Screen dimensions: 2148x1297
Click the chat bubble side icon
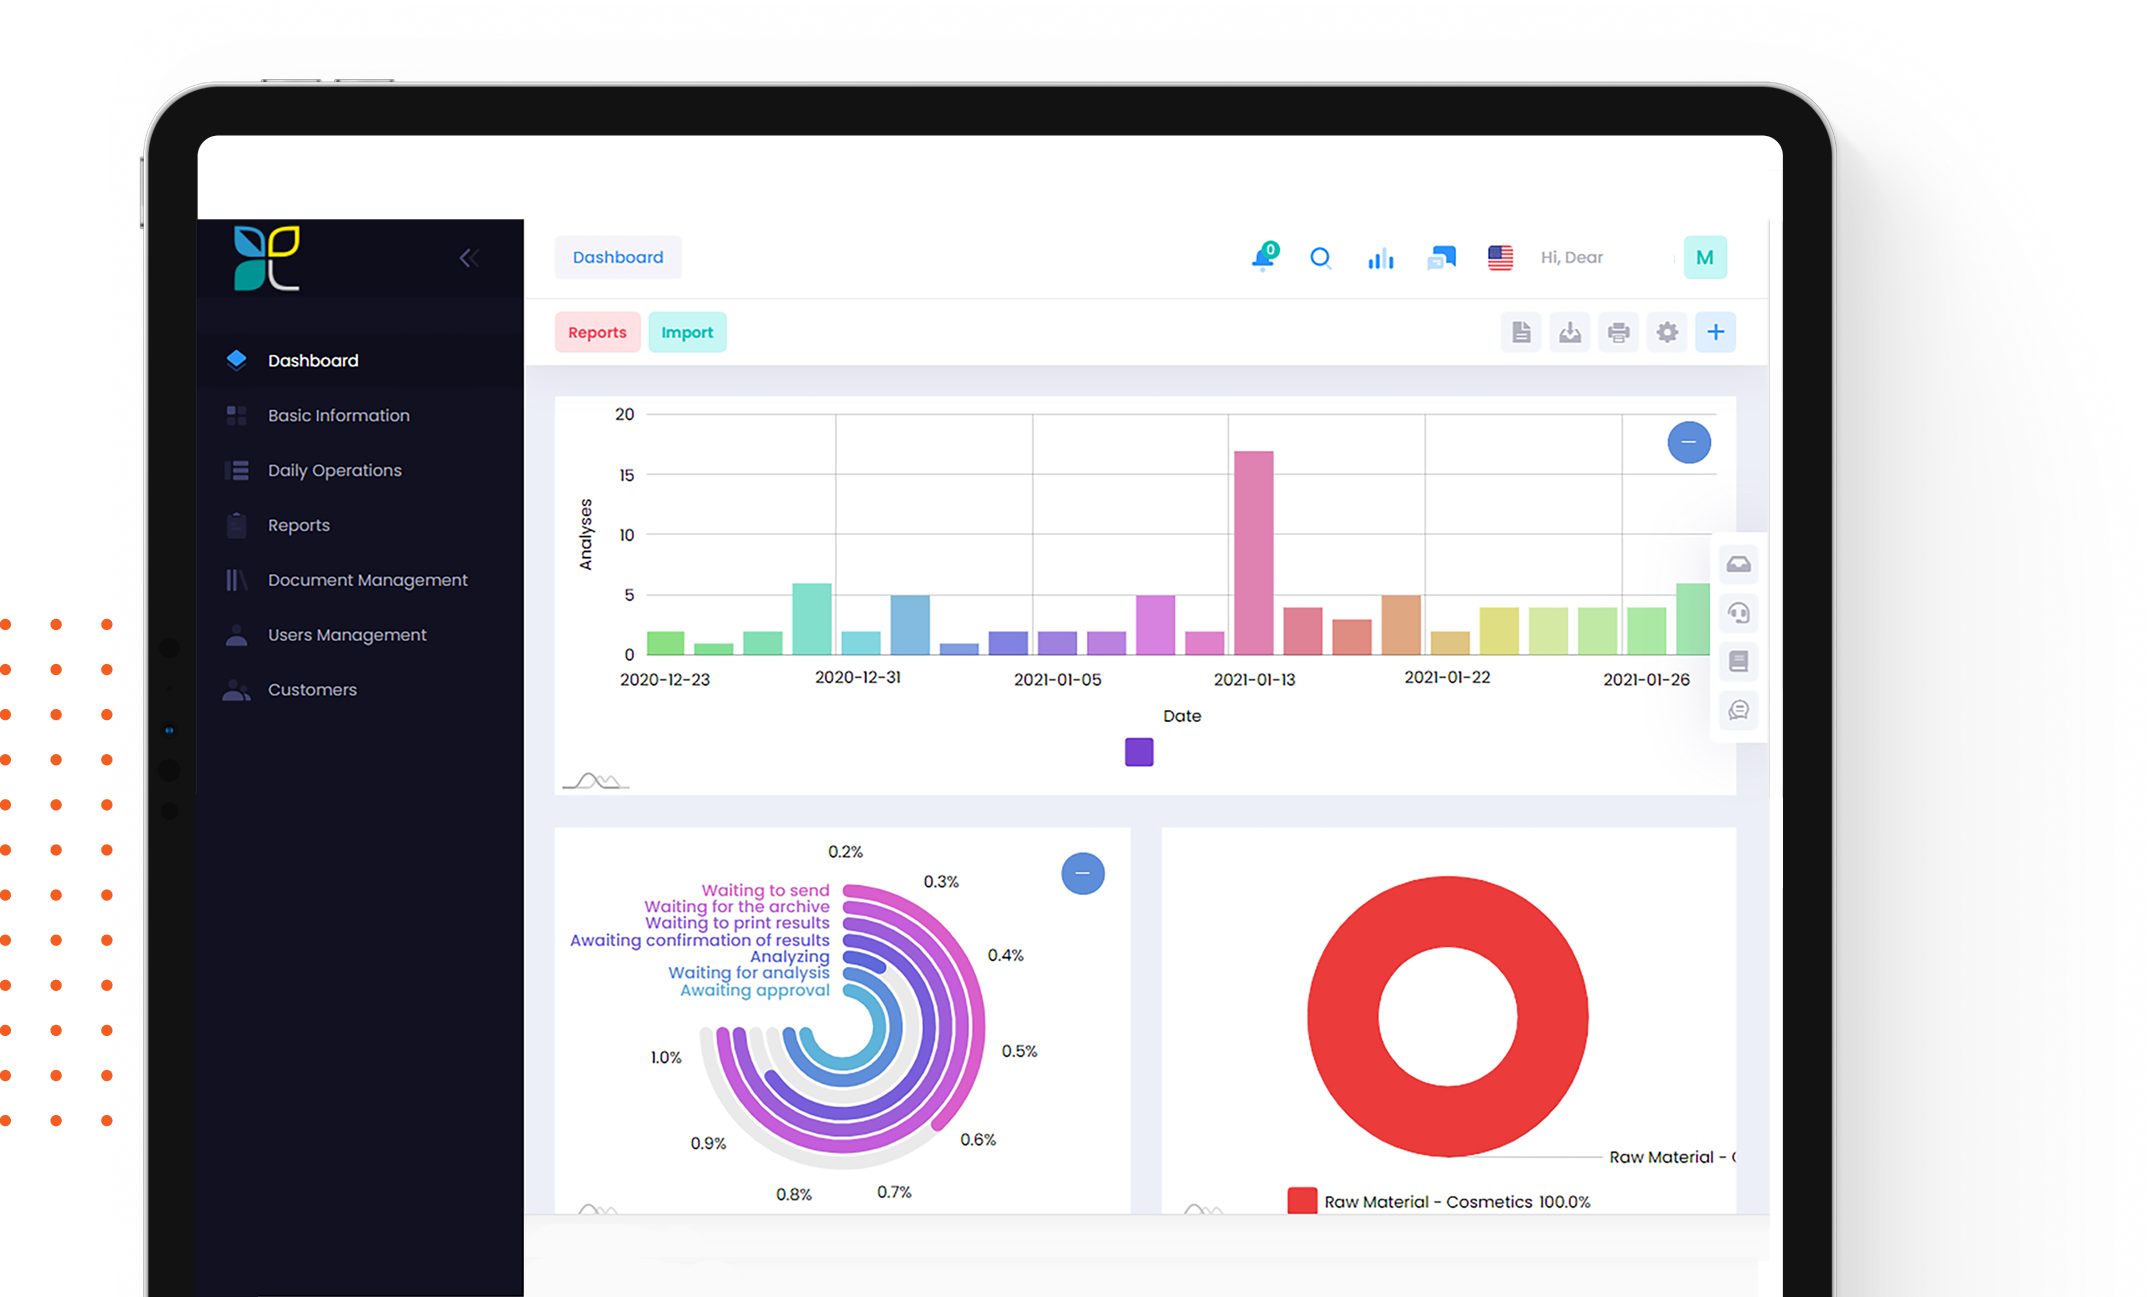pos(1739,710)
